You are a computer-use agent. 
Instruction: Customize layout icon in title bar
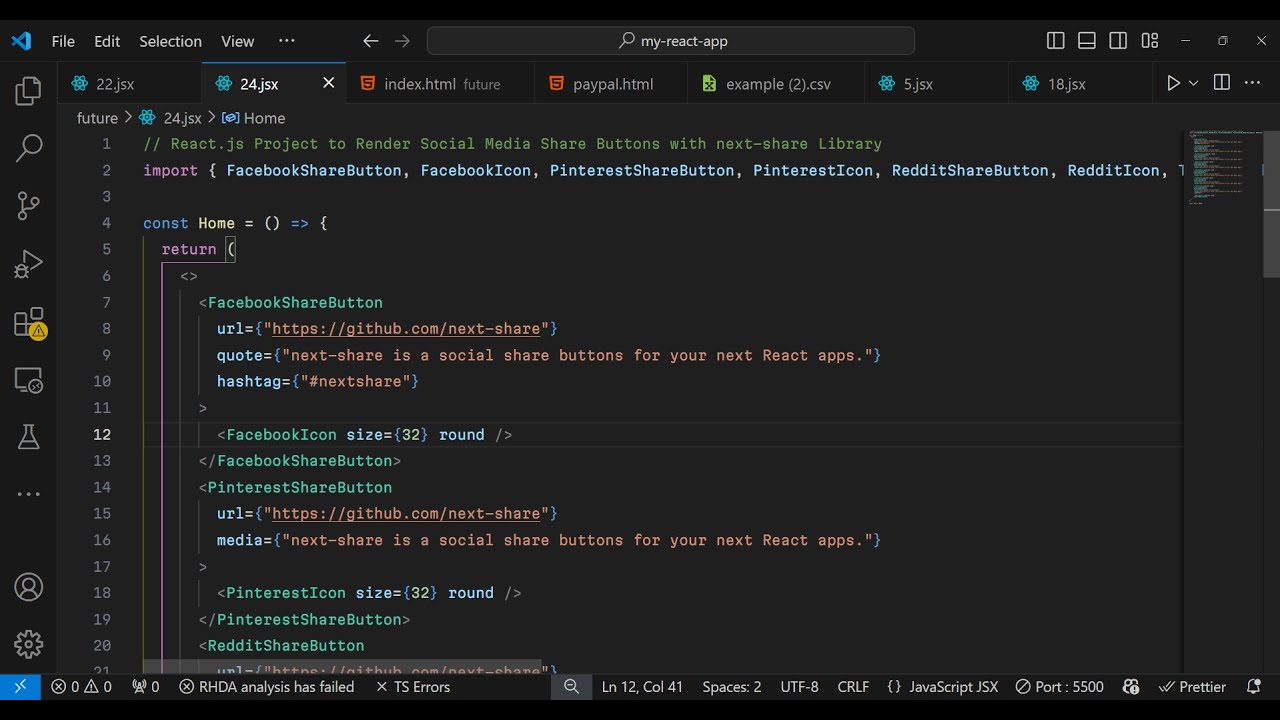coord(1150,41)
